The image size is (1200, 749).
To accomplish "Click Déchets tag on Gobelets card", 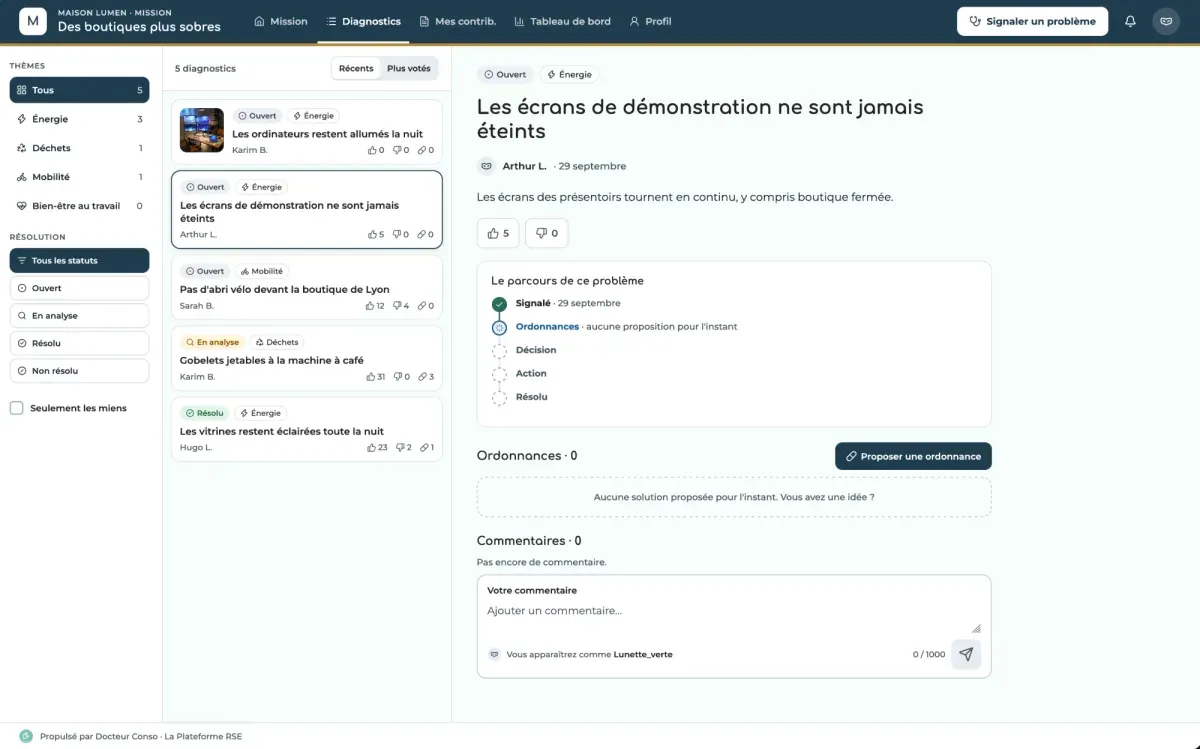I will [x=276, y=342].
